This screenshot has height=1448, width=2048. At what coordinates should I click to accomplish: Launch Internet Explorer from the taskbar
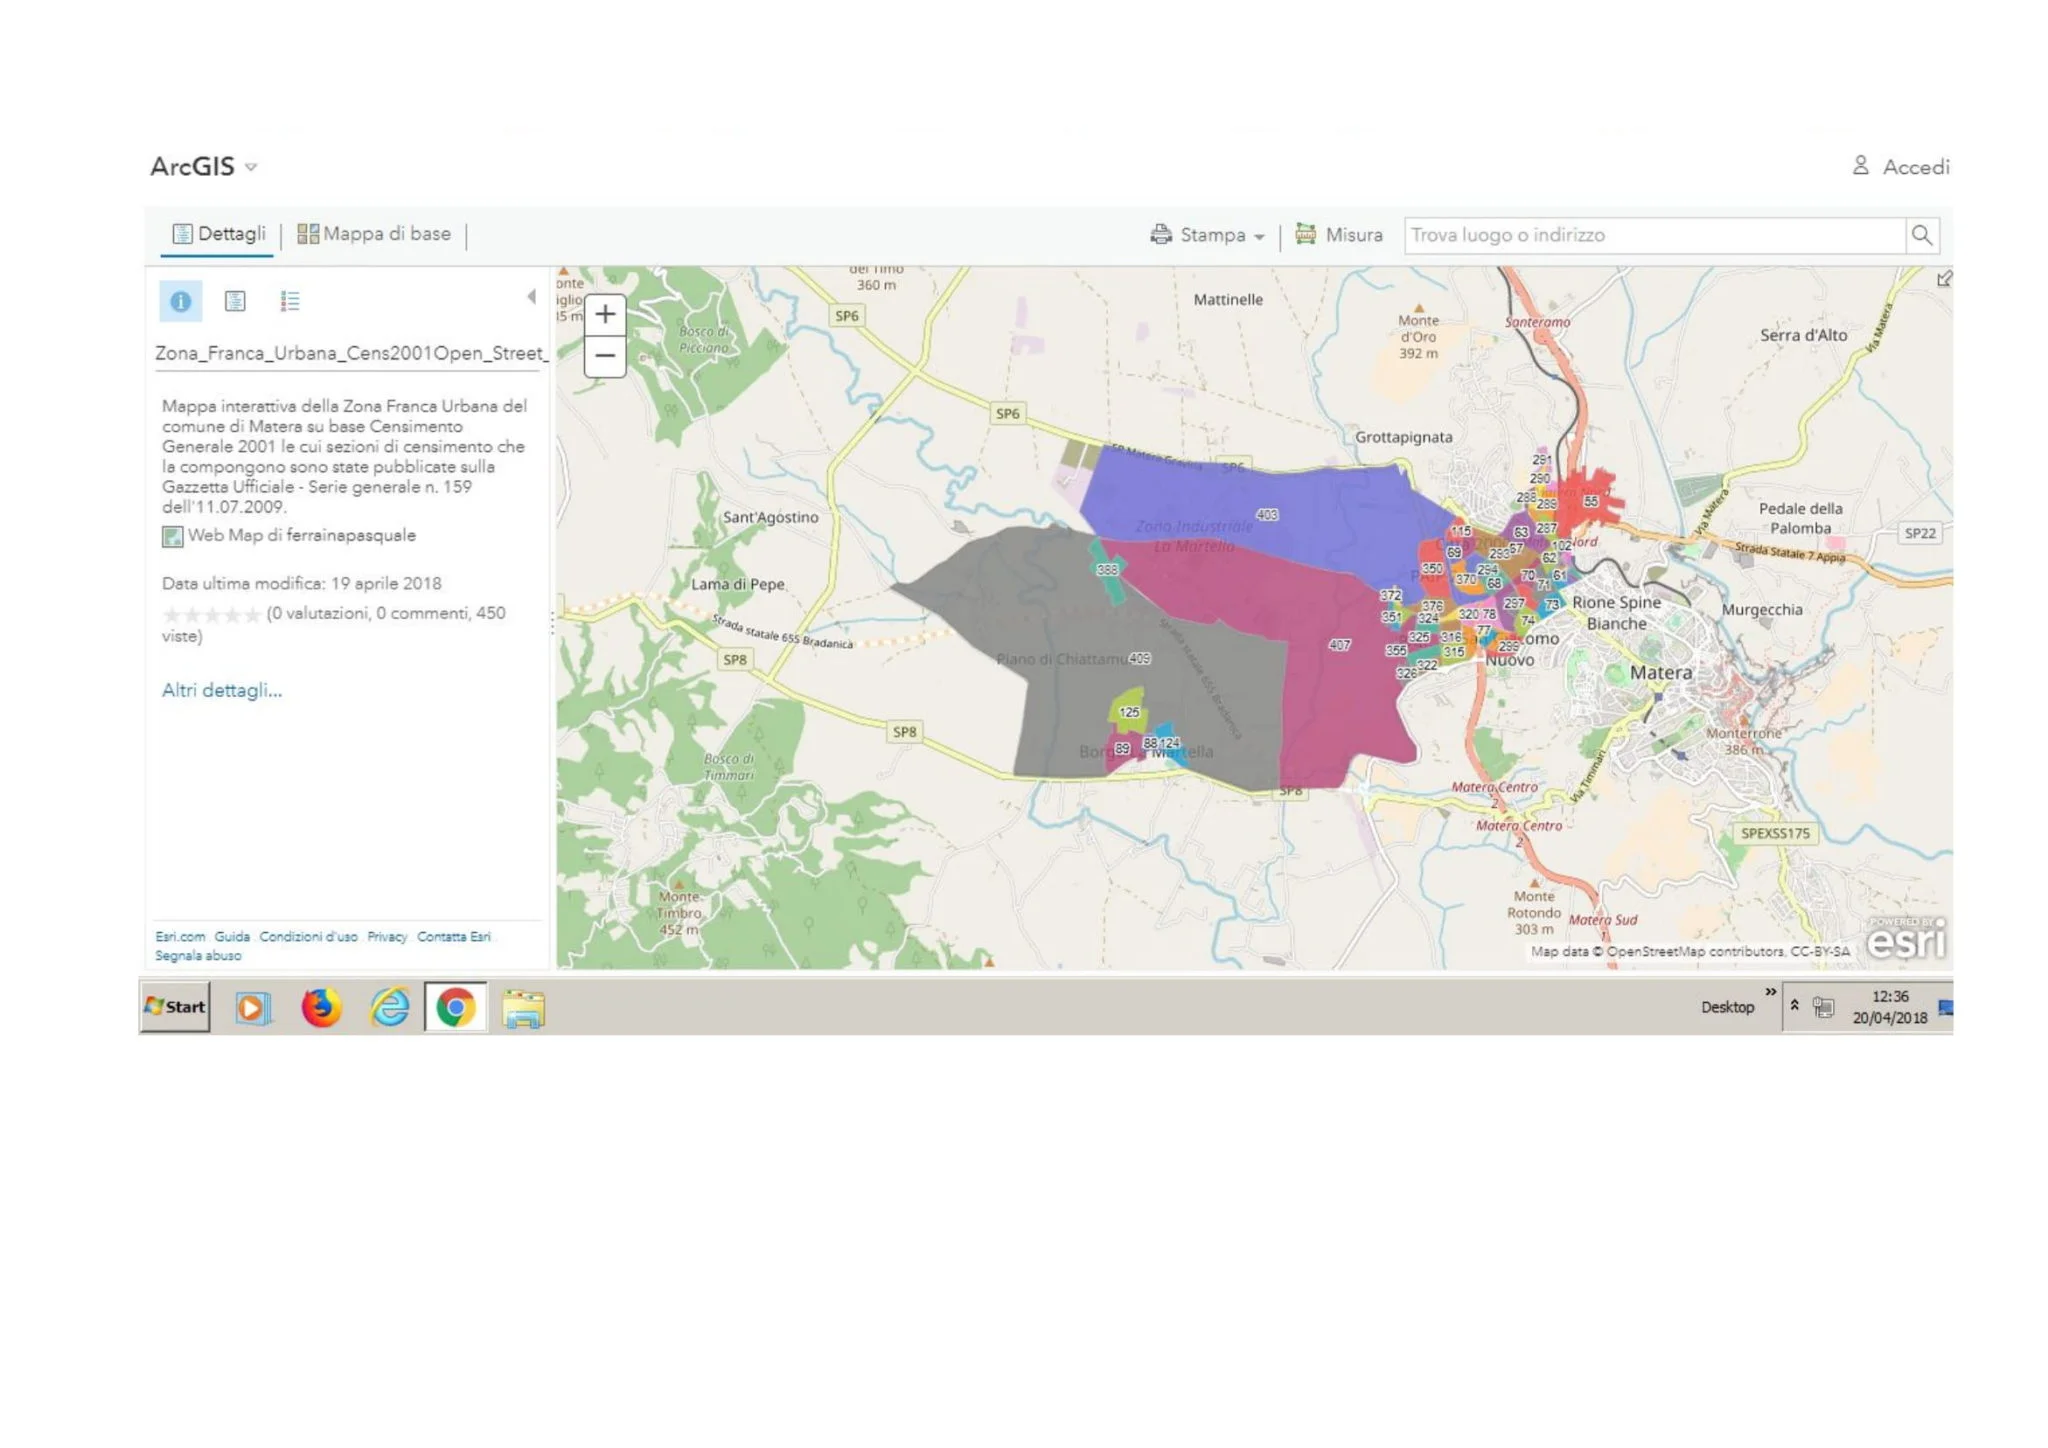pyautogui.click(x=389, y=1007)
